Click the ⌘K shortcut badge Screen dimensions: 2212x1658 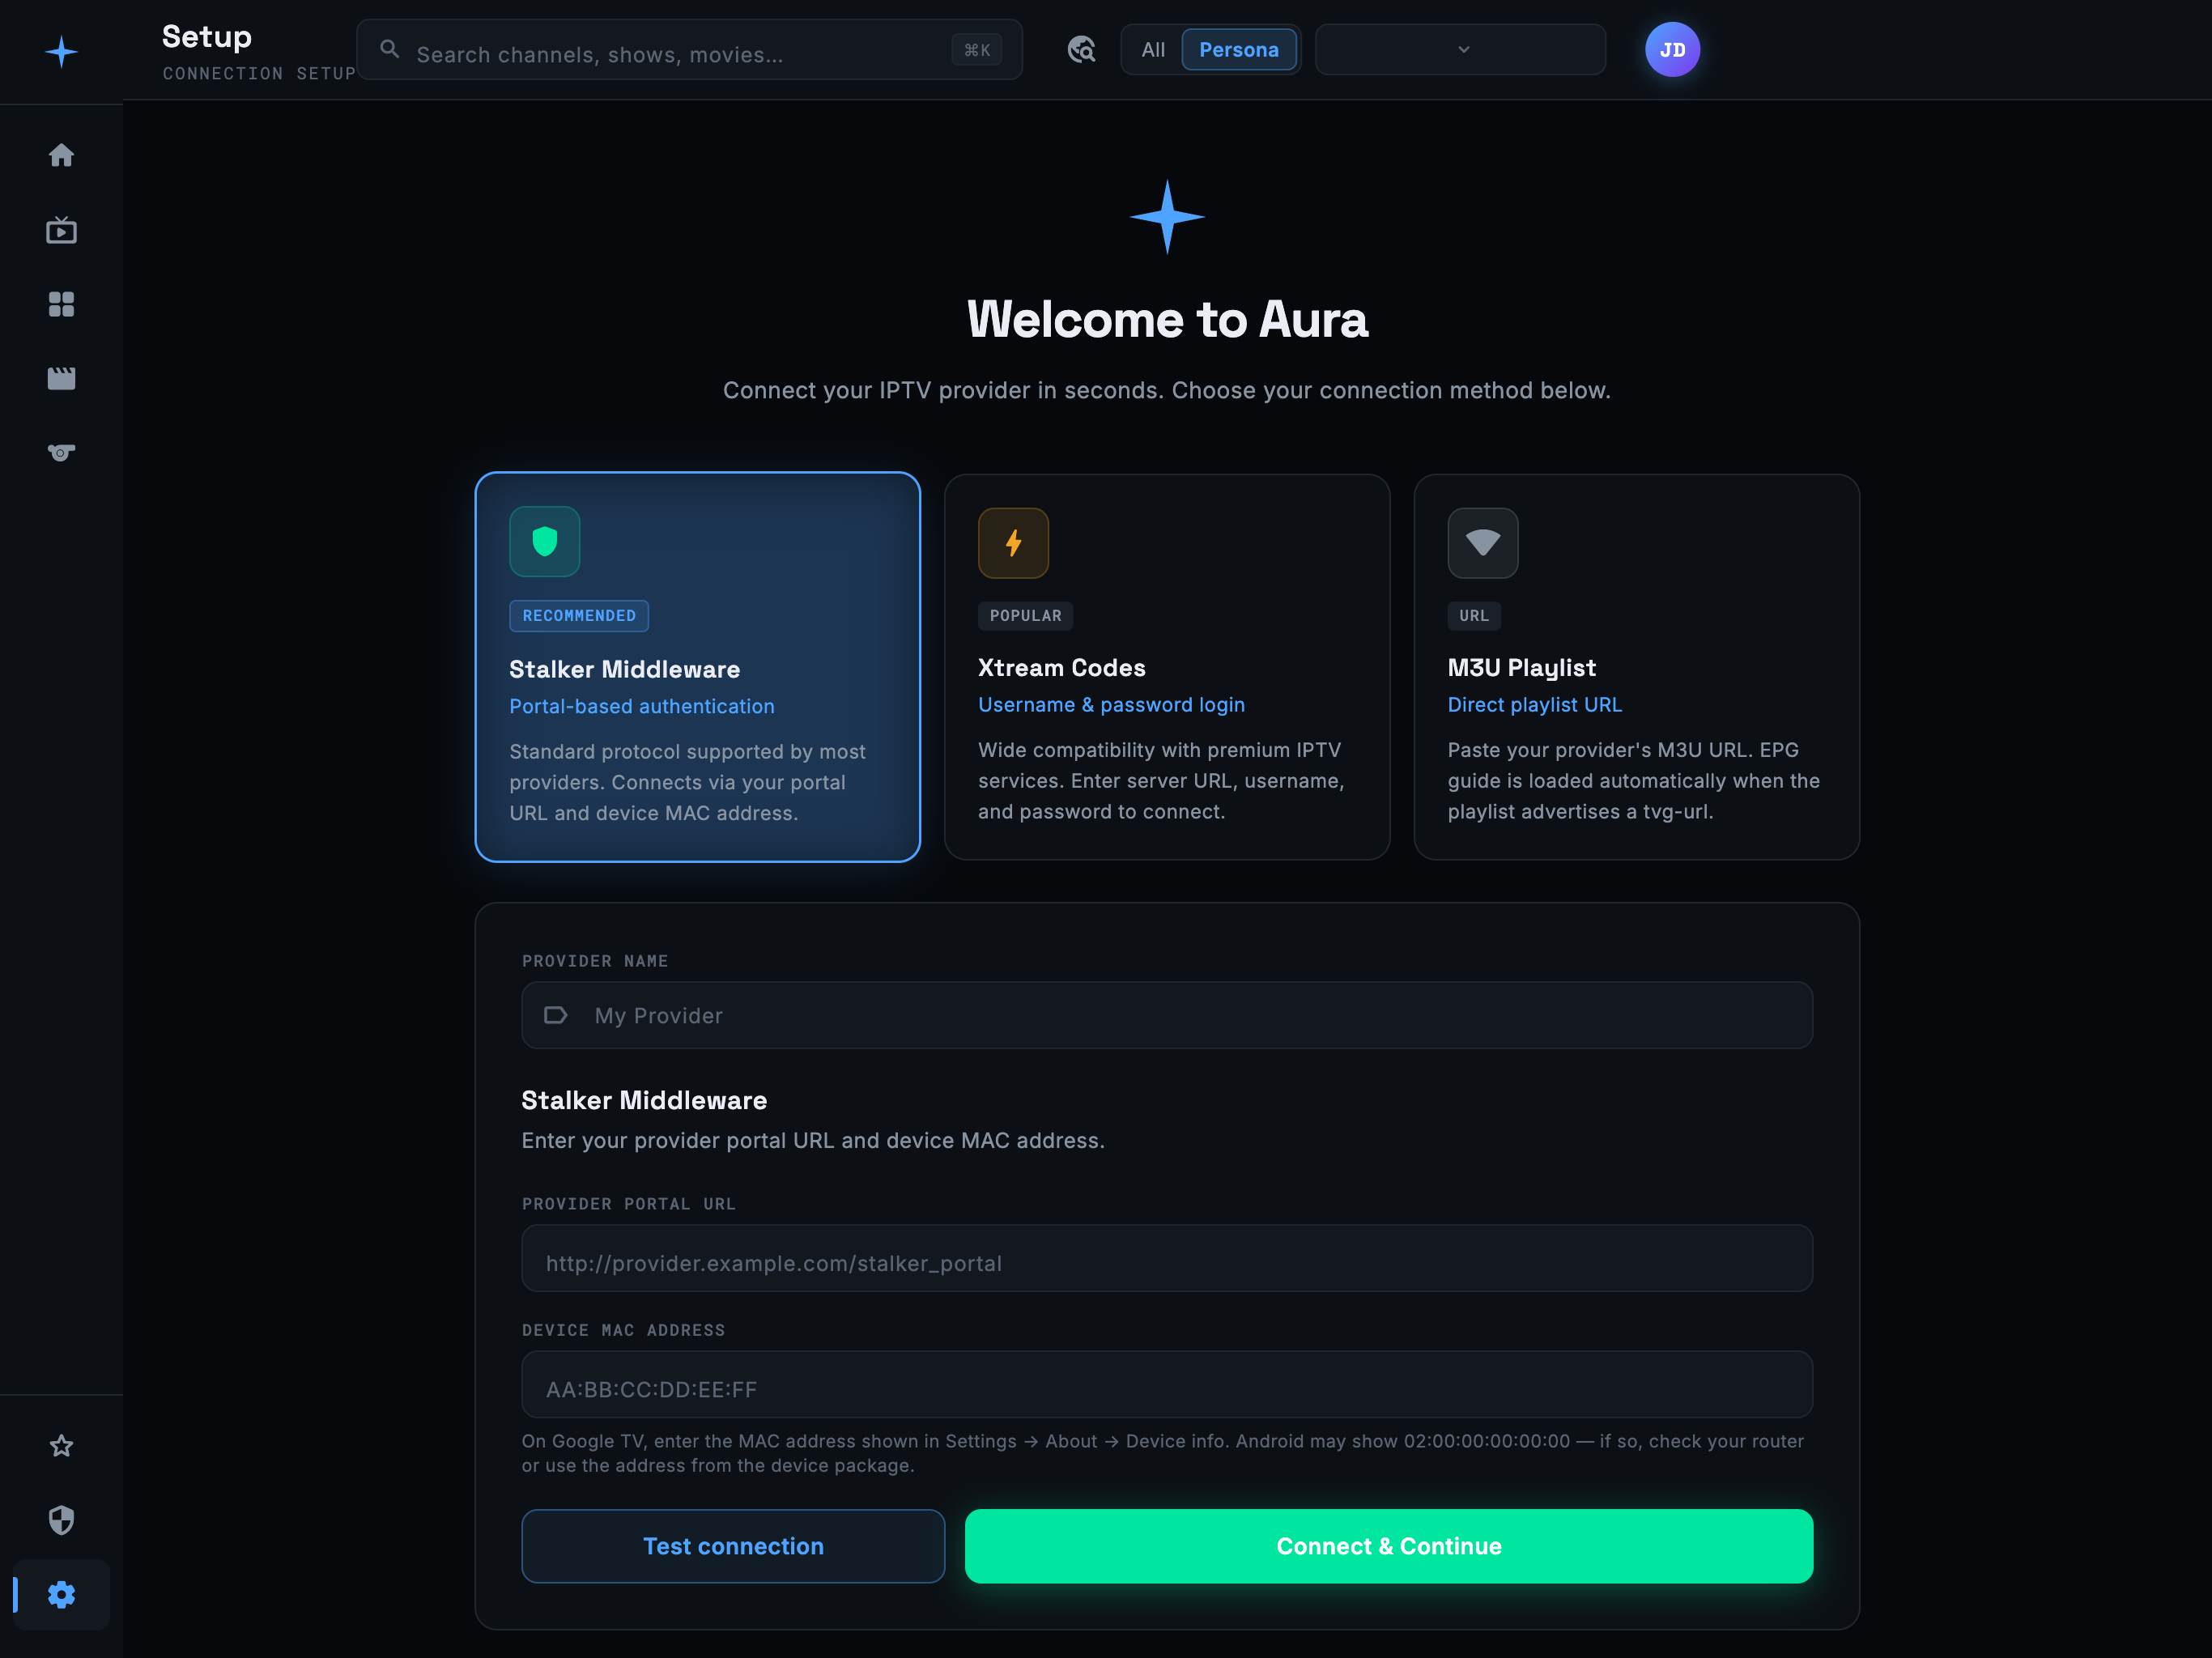pos(976,50)
